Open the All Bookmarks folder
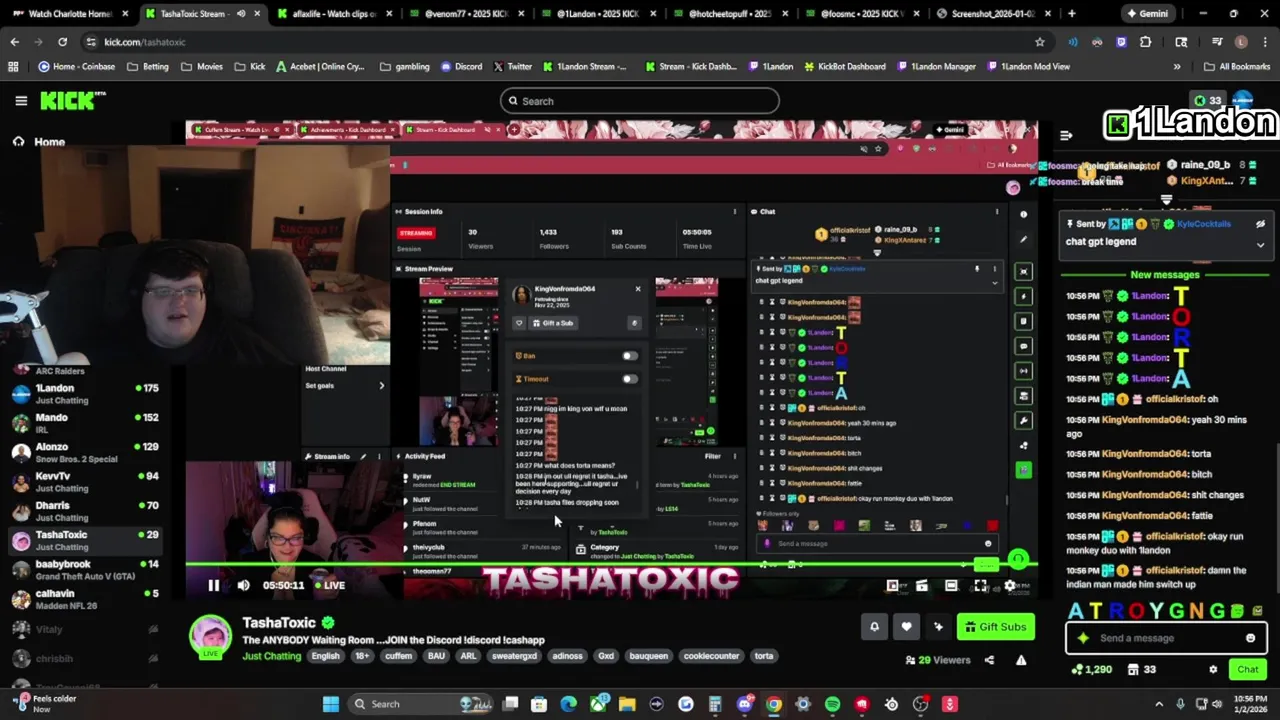The height and width of the screenshot is (720, 1280). click(x=1237, y=67)
